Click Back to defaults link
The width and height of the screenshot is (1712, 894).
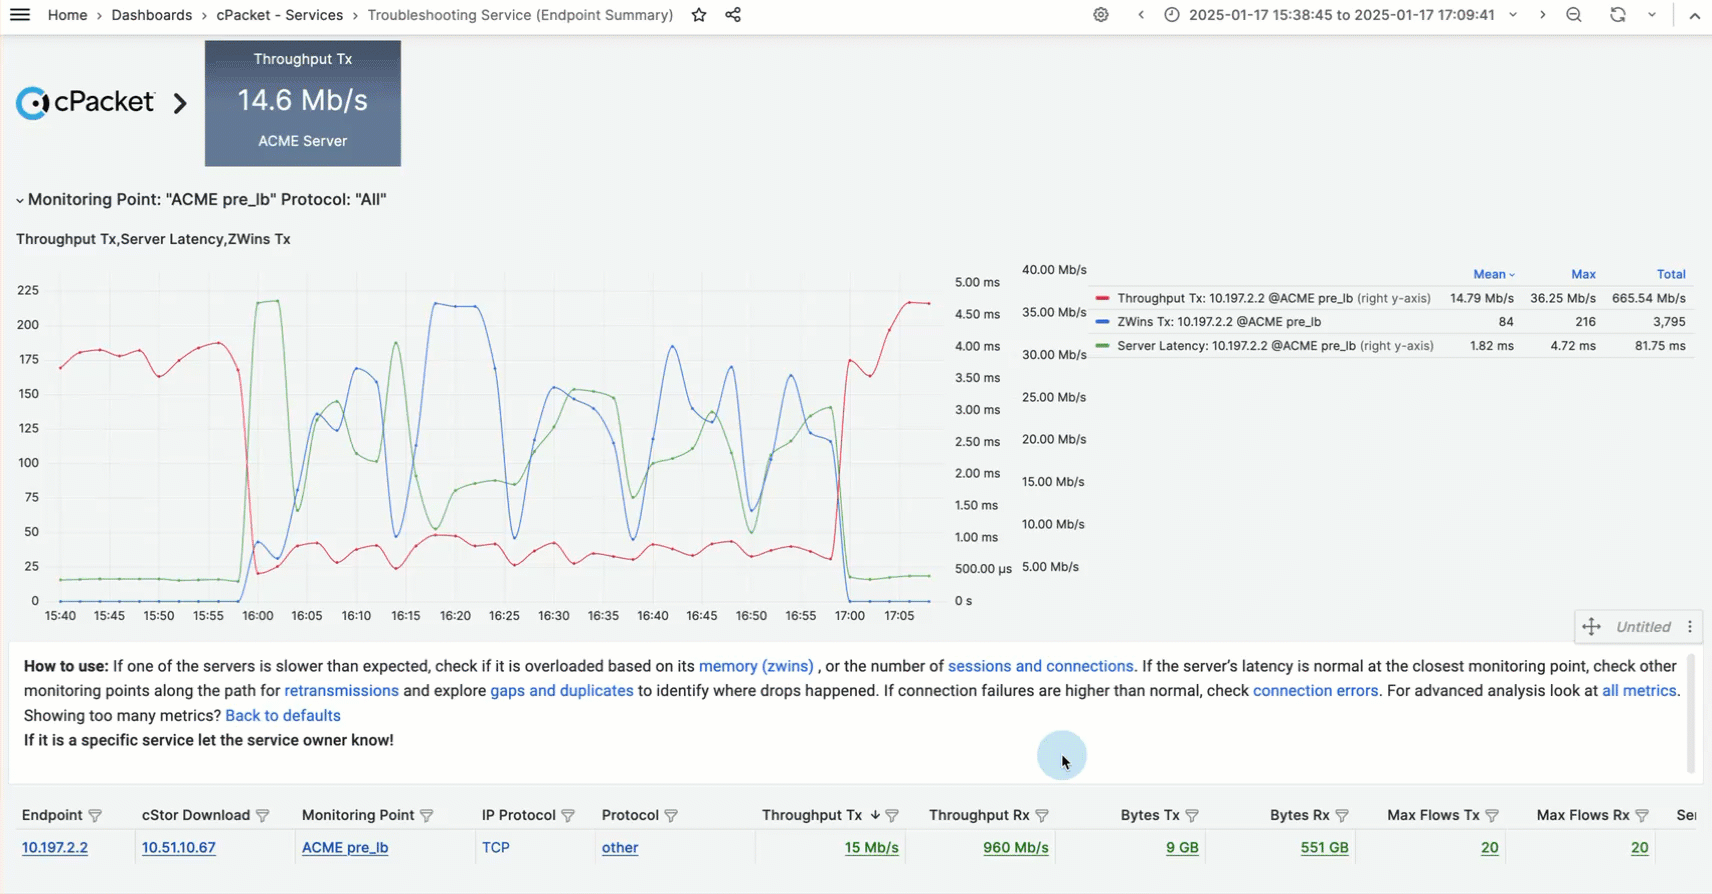tap(283, 716)
